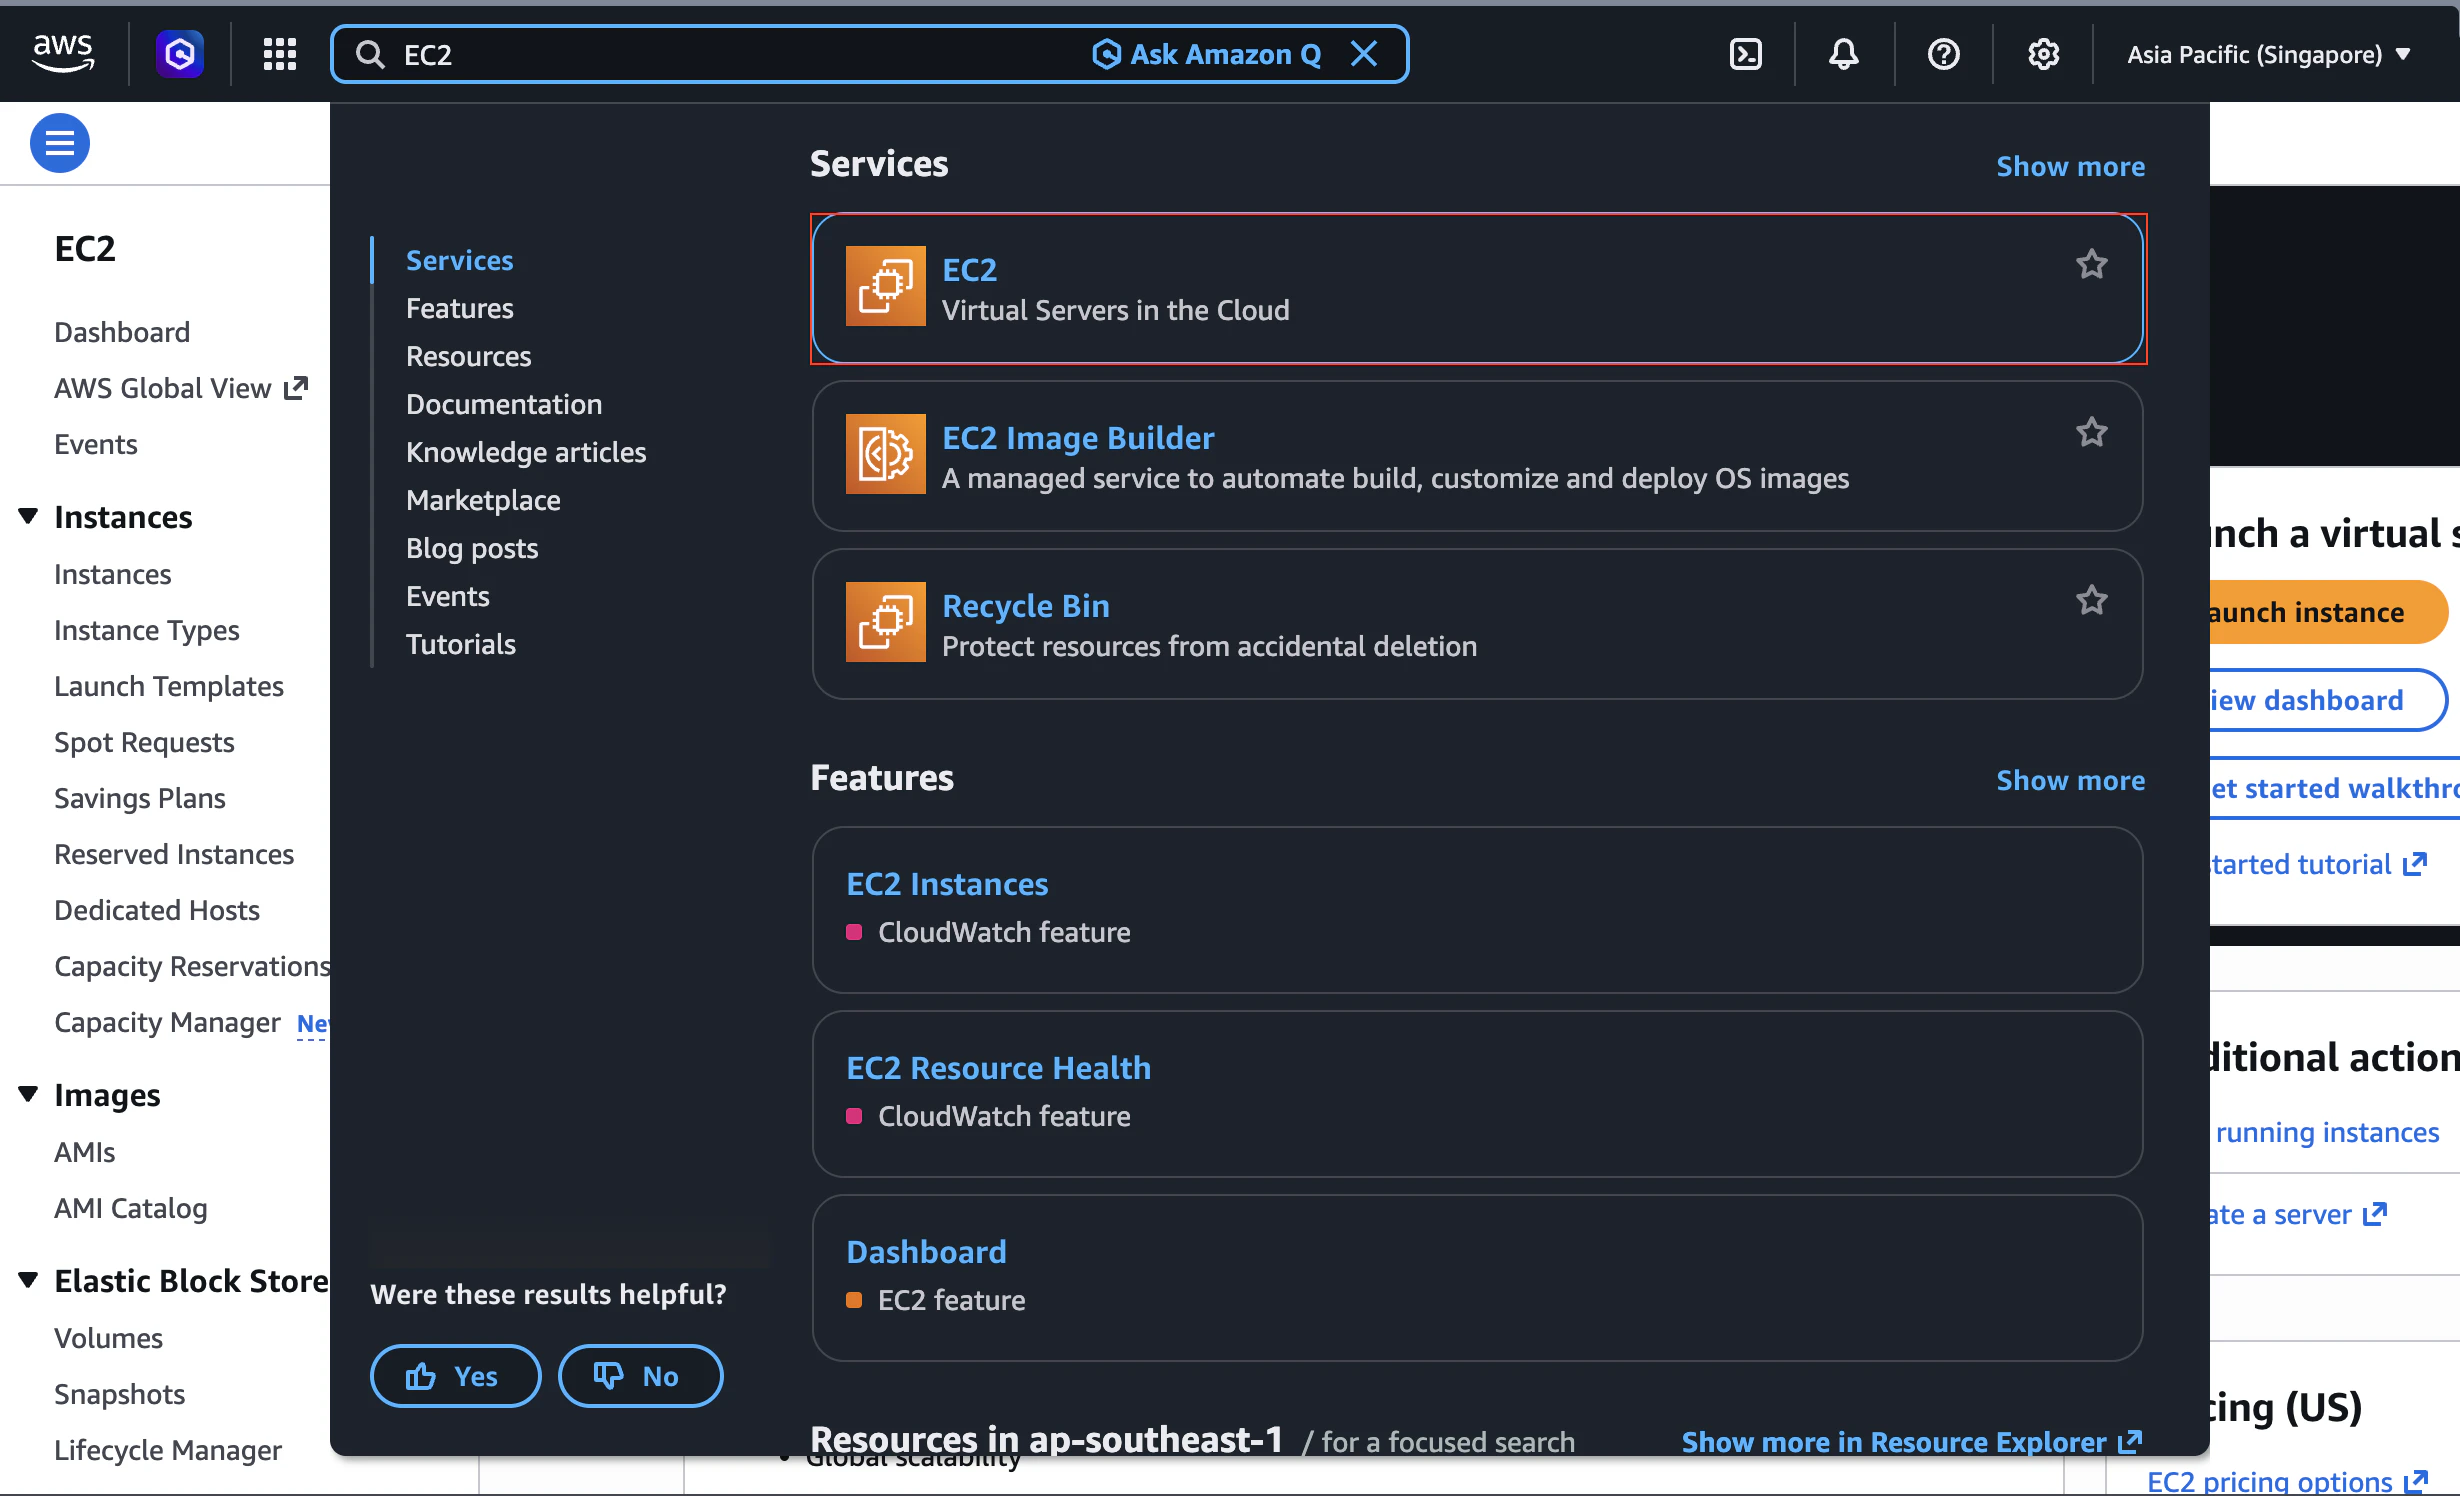Open Show more in Resource Explorer
Screen dimensions: 2460x1496
click(1912, 1441)
